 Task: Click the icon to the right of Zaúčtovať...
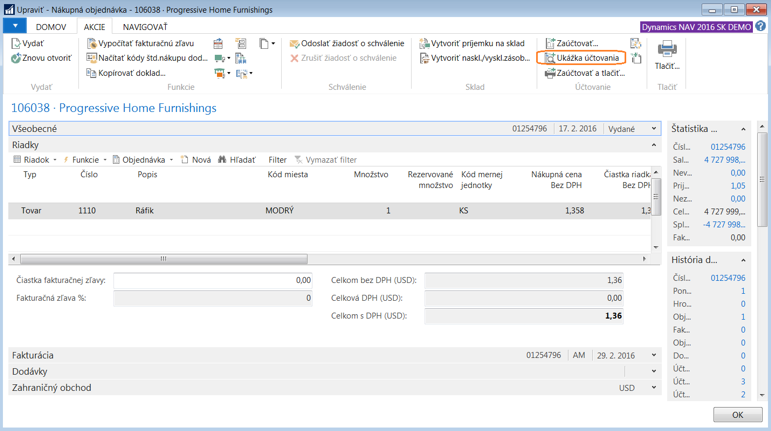click(636, 44)
